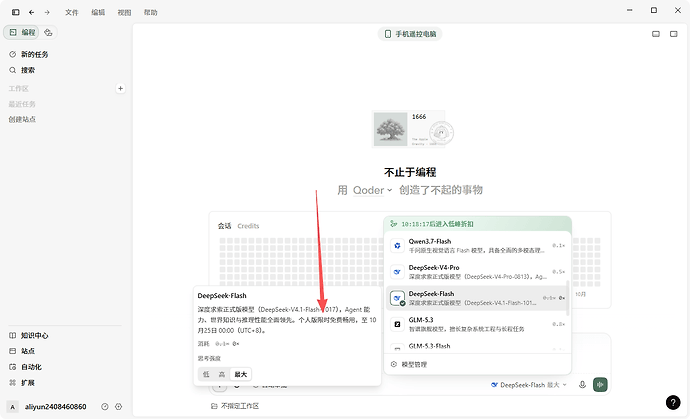The height and width of the screenshot is (419, 690).
Task: Open 扩展 in the sidebar
Action: pos(22,383)
